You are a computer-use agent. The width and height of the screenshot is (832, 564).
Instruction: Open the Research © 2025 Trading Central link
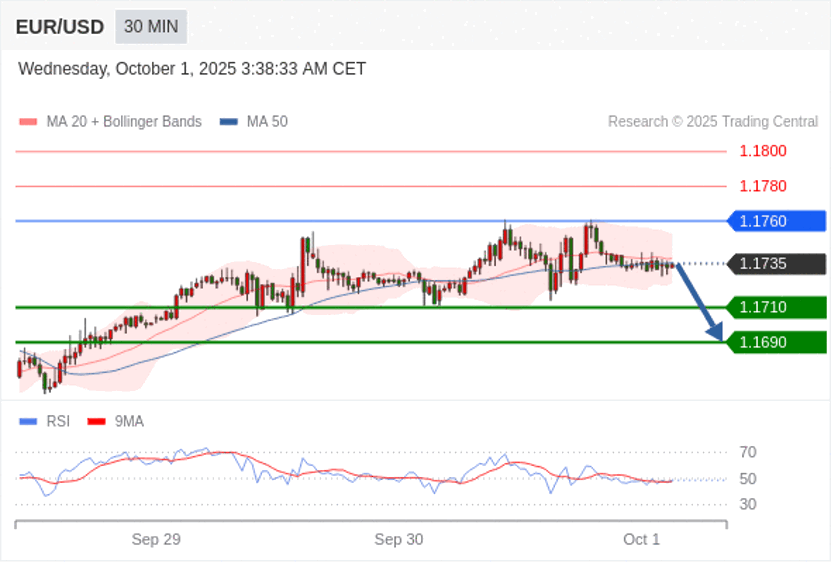point(712,122)
